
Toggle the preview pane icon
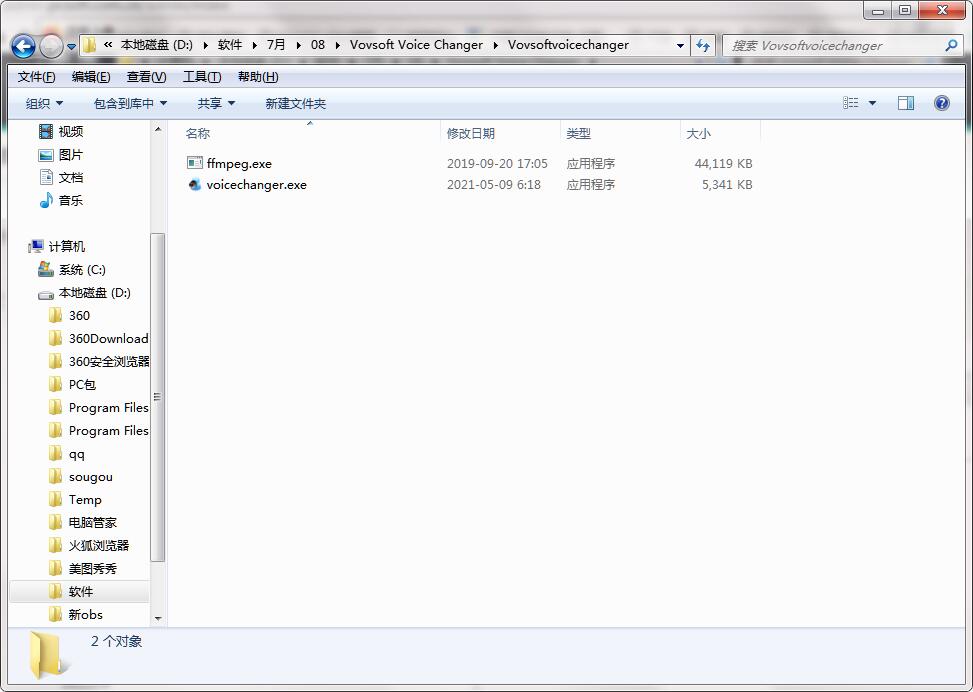pyautogui.click(x=905, y=103)
